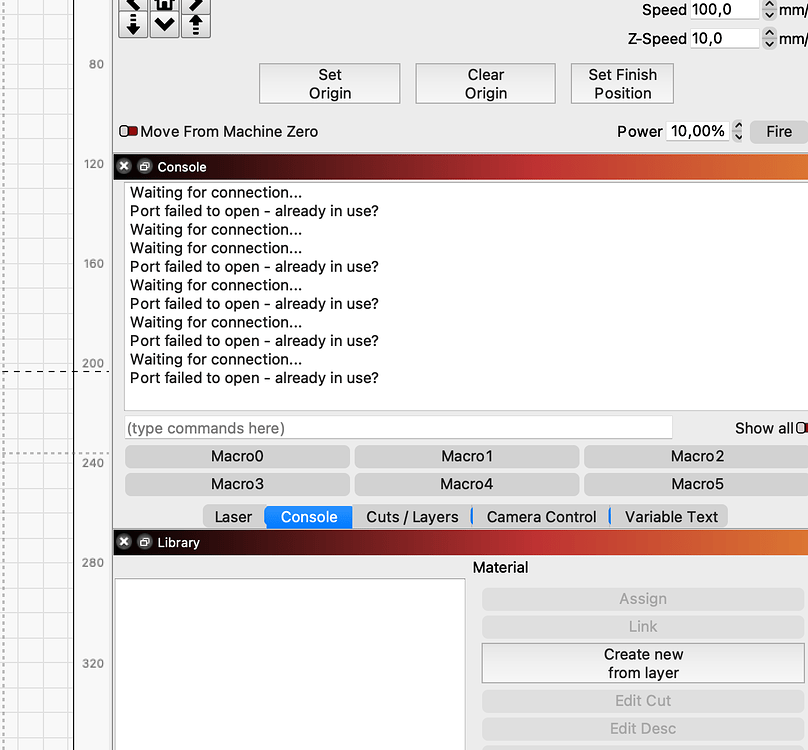
Task: Click the upper-left diagonal jog arrow
Action: pos(133,5)
